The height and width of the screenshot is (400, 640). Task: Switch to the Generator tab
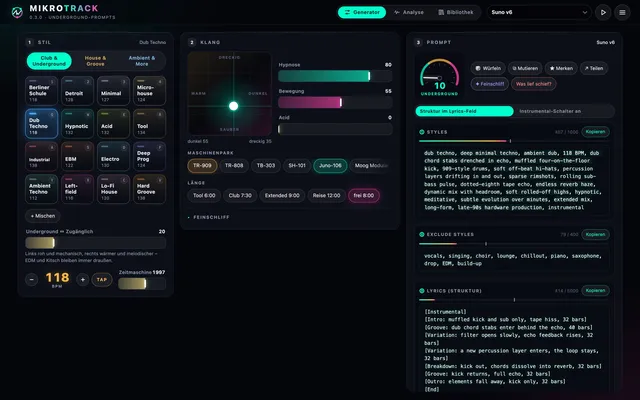[362, 12]
